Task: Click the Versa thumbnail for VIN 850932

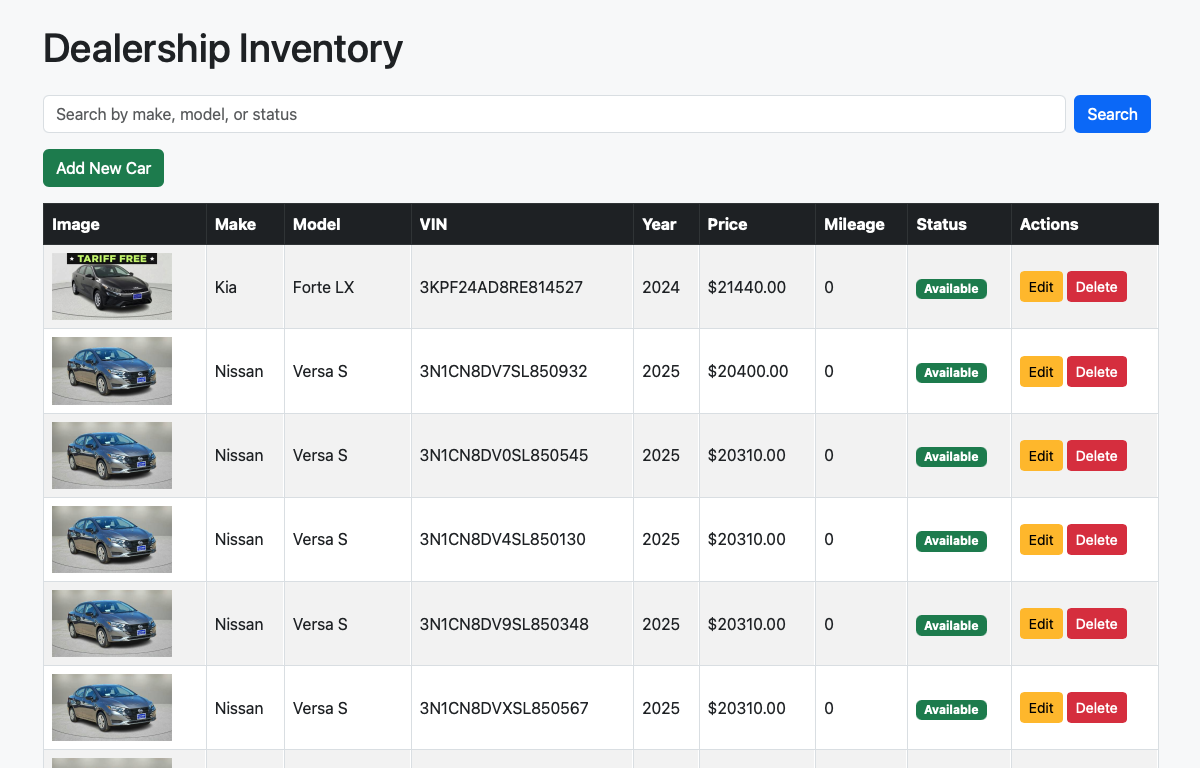Action: [112, 371]
